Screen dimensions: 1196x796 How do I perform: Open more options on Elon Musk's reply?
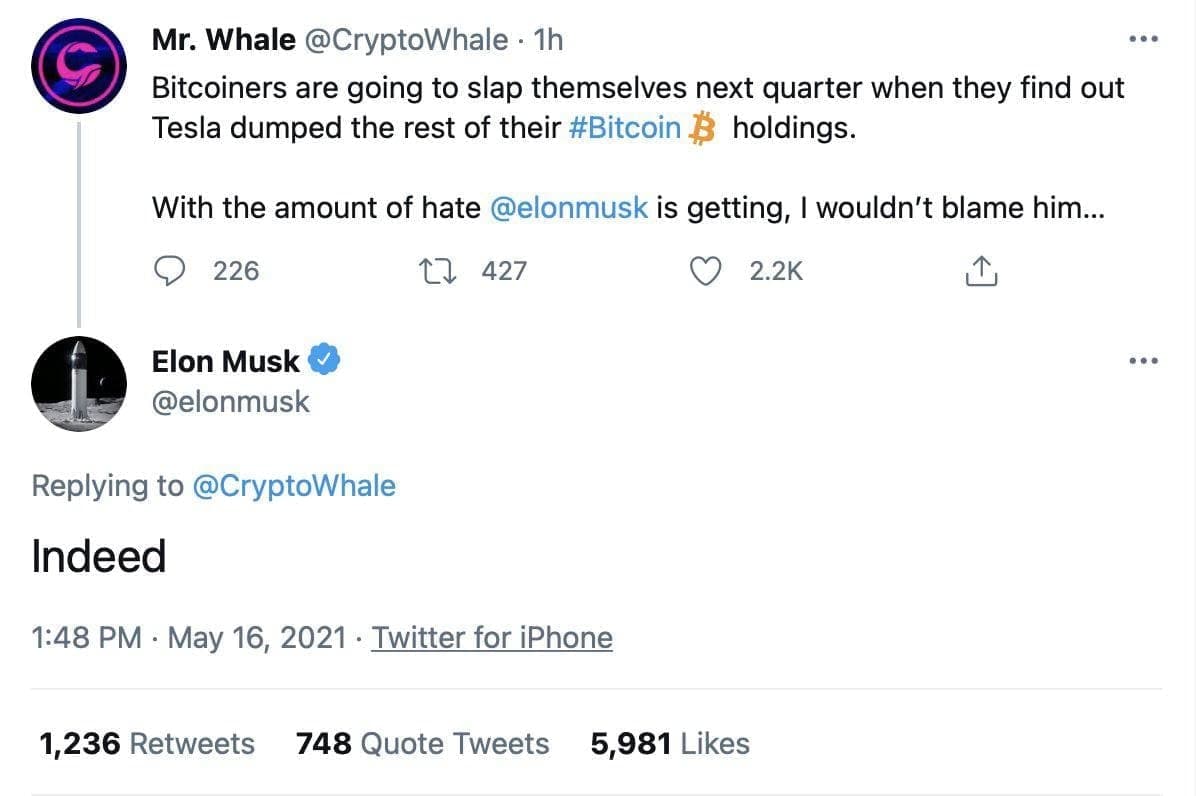pos(1142,360)
